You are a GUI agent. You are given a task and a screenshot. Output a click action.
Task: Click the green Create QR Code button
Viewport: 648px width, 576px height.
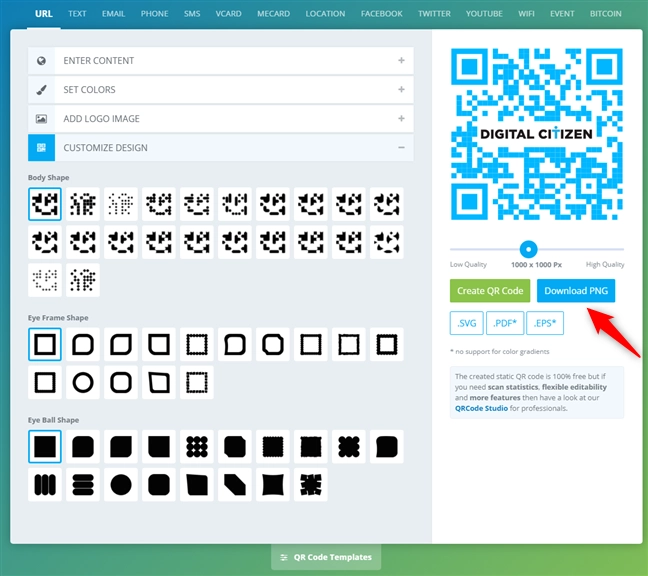point(490,291)
